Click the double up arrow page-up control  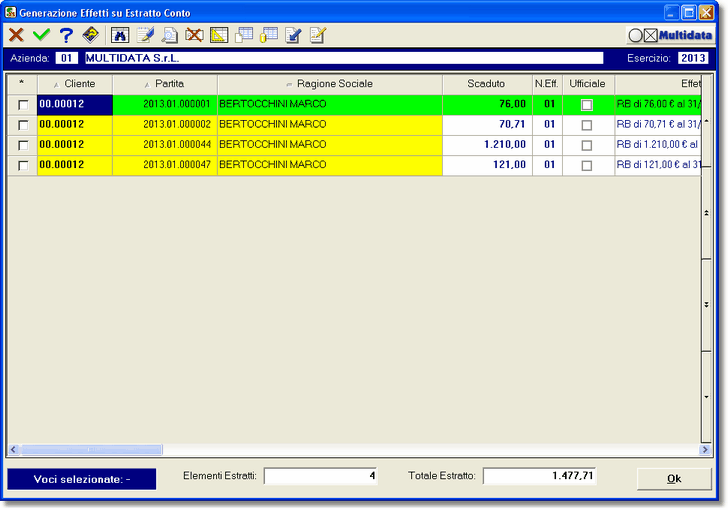pos(707,213)
